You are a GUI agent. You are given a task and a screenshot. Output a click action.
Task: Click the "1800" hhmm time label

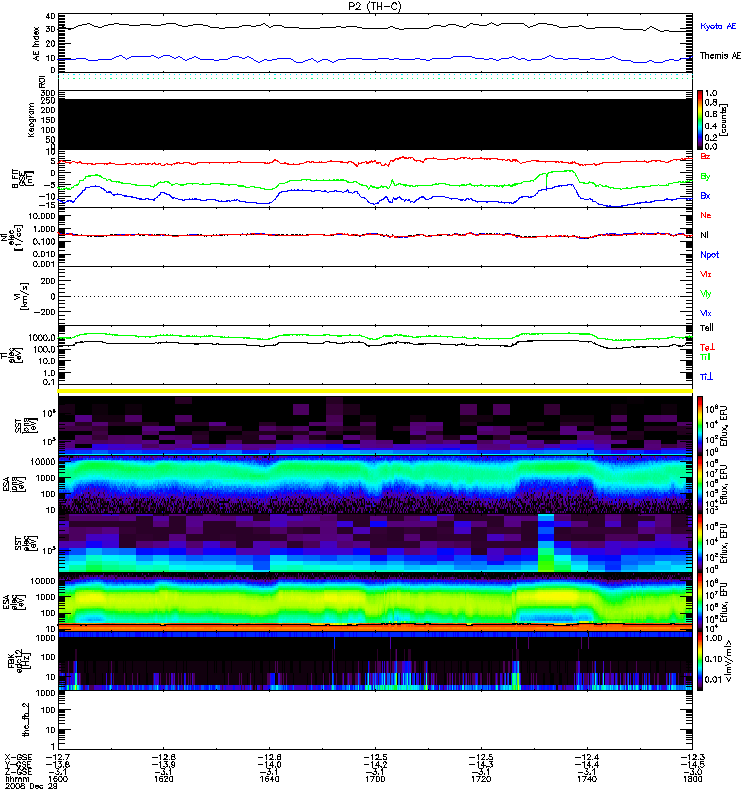[692, 779]
